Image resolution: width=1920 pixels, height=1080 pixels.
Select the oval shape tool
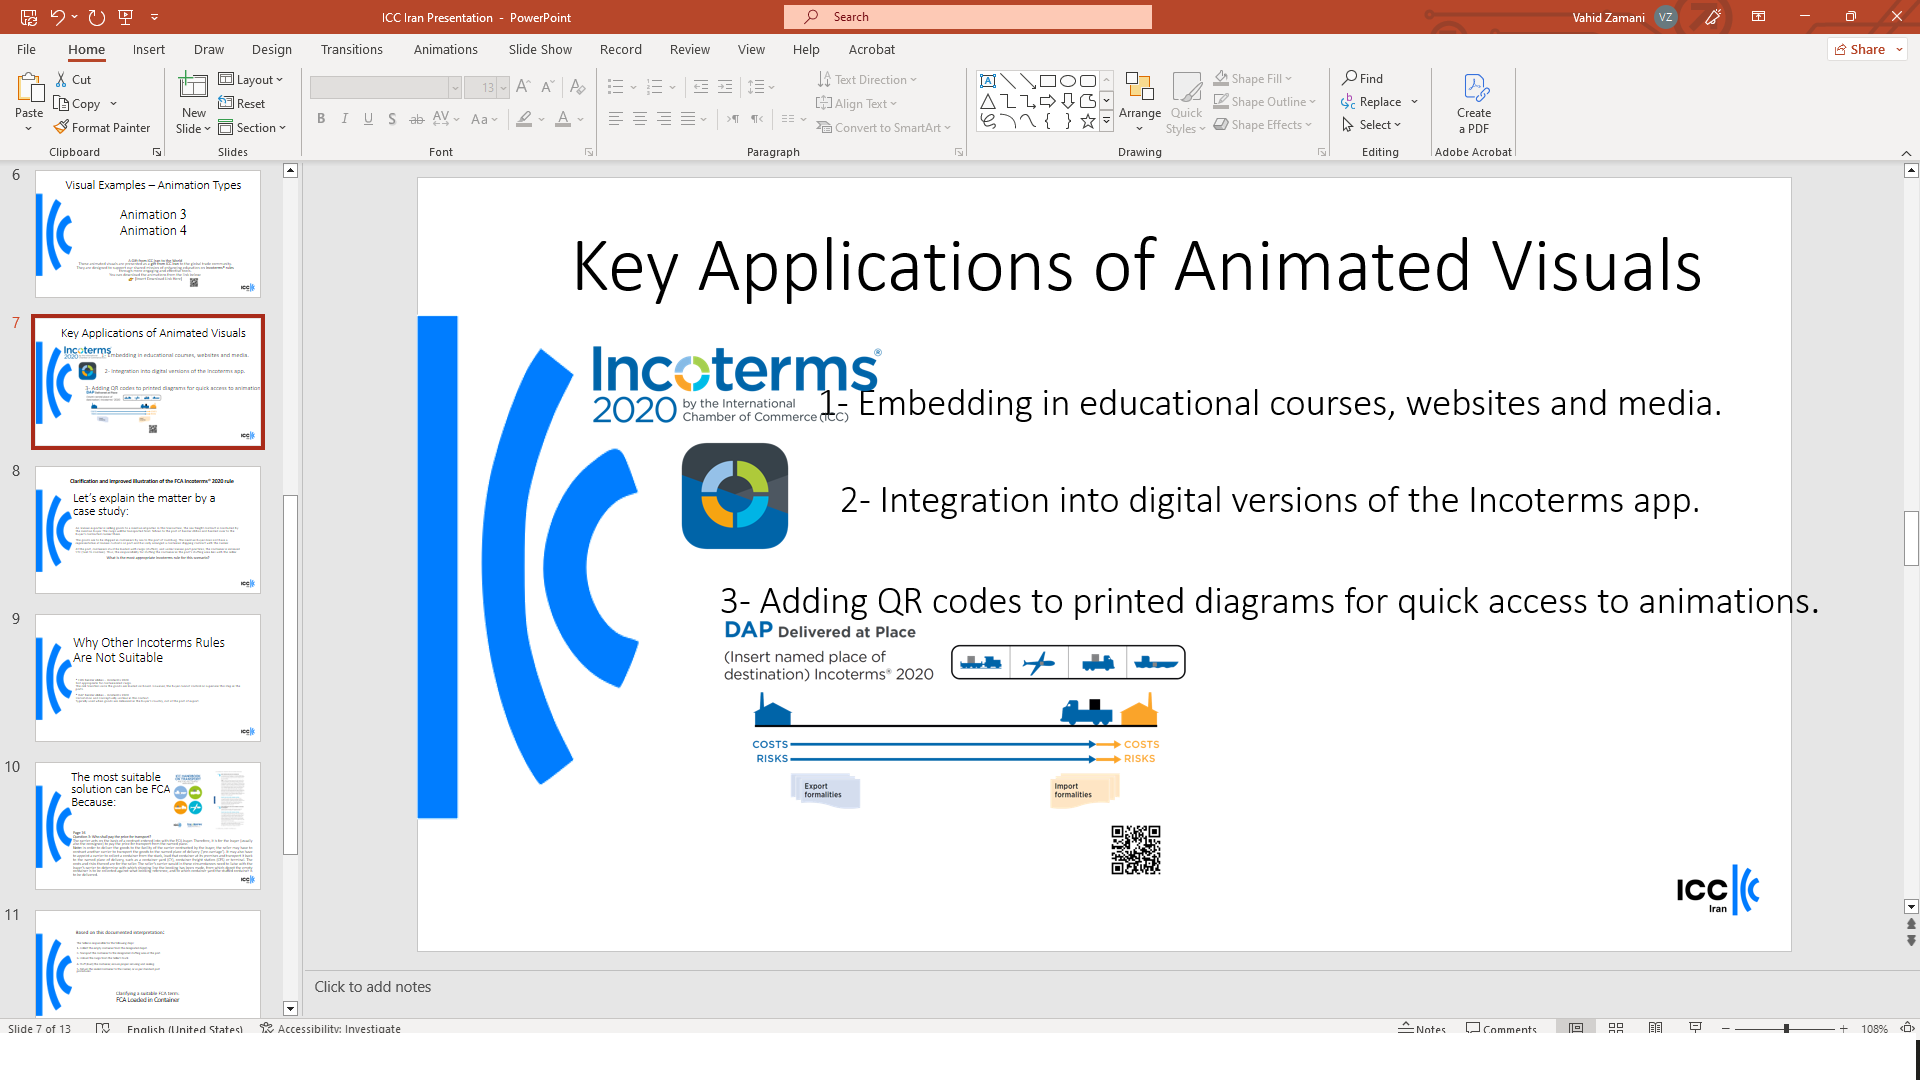pyautogui.click(x=1068, y=81)
